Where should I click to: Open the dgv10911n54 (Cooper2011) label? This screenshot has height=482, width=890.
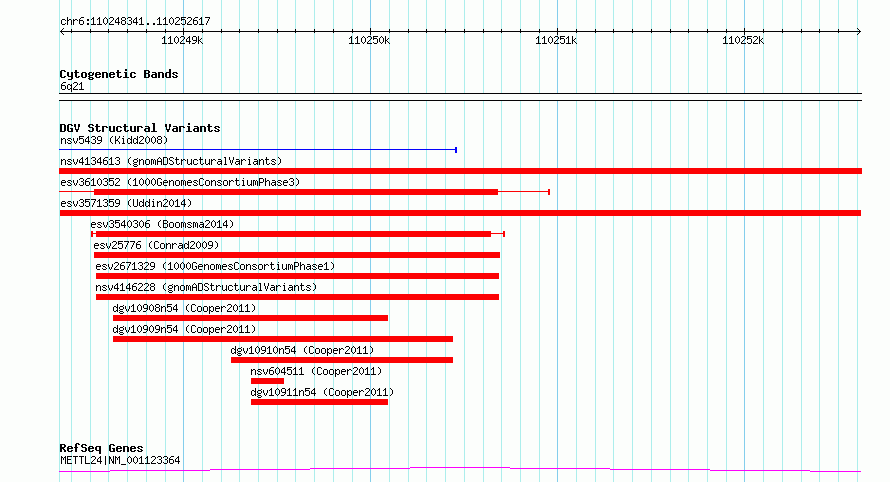pyautogui.click(x=322, y=392)
